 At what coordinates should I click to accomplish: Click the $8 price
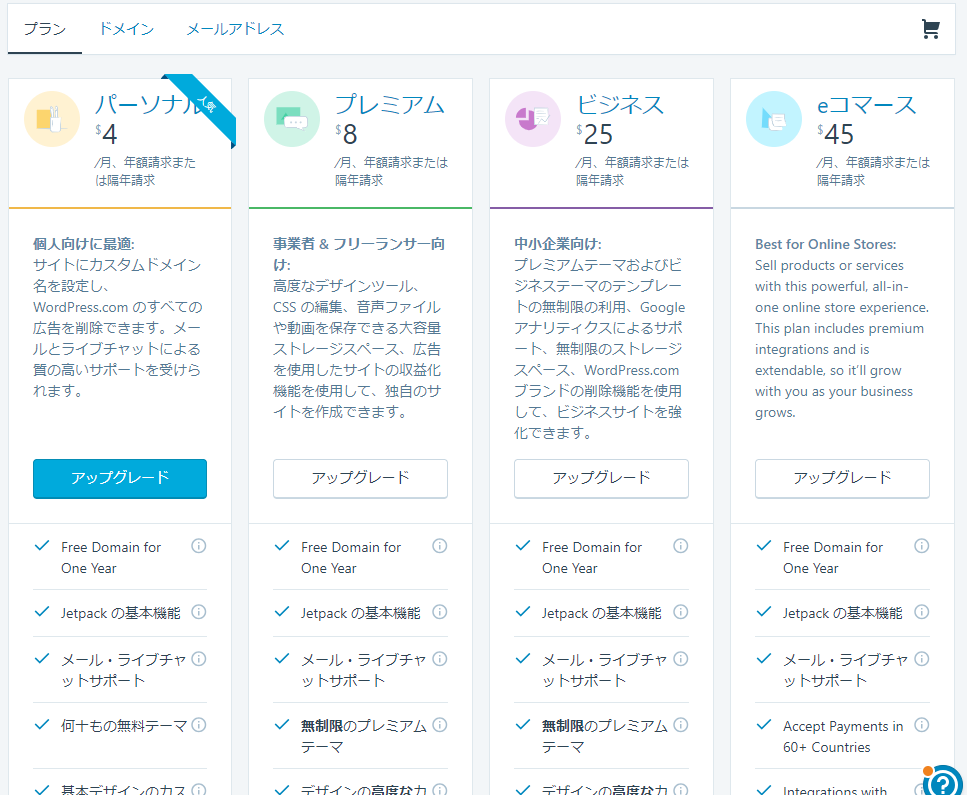click(x=347, y=134)
